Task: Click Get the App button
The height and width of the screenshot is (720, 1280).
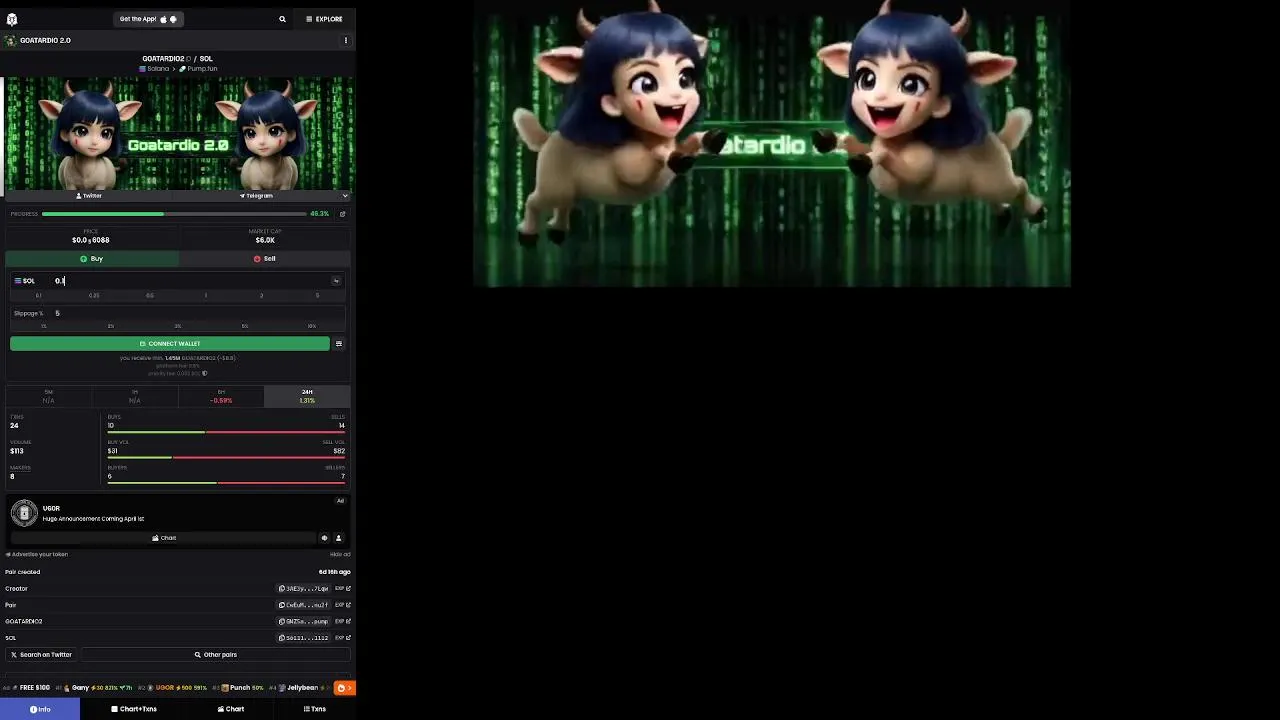Action: 148,19
